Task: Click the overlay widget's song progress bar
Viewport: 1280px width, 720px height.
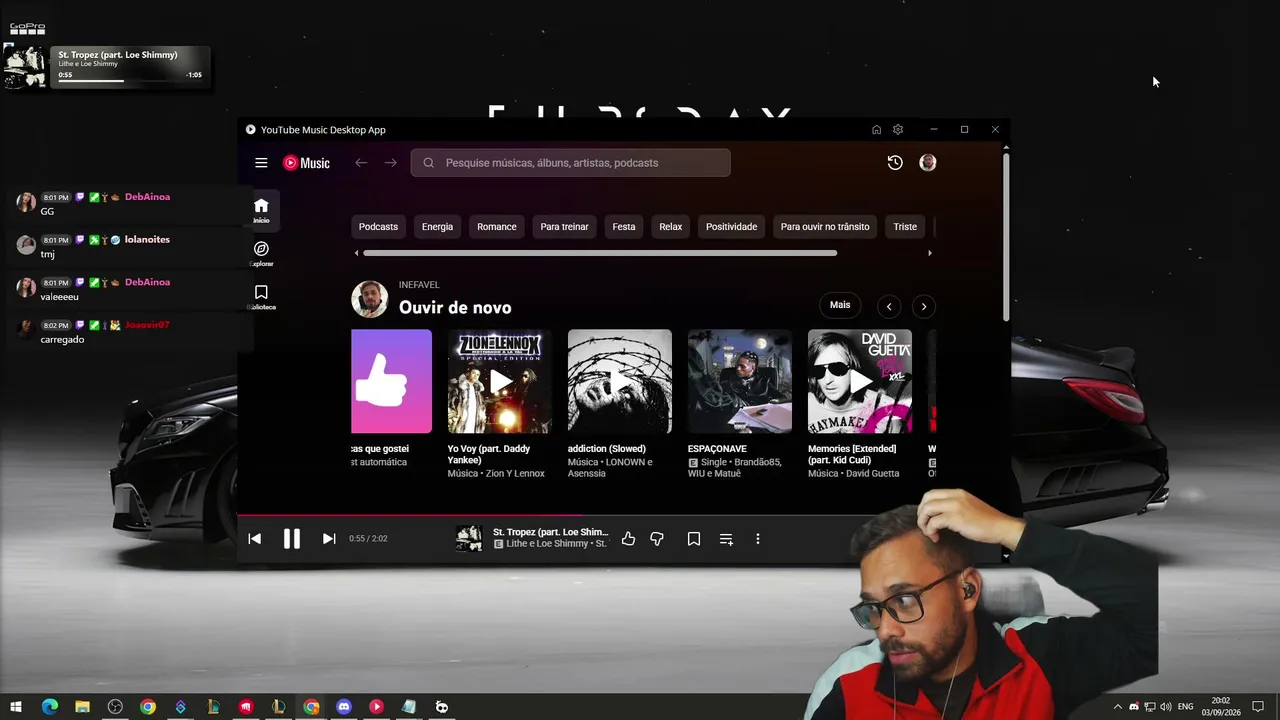Action: (x=131, y=81)
